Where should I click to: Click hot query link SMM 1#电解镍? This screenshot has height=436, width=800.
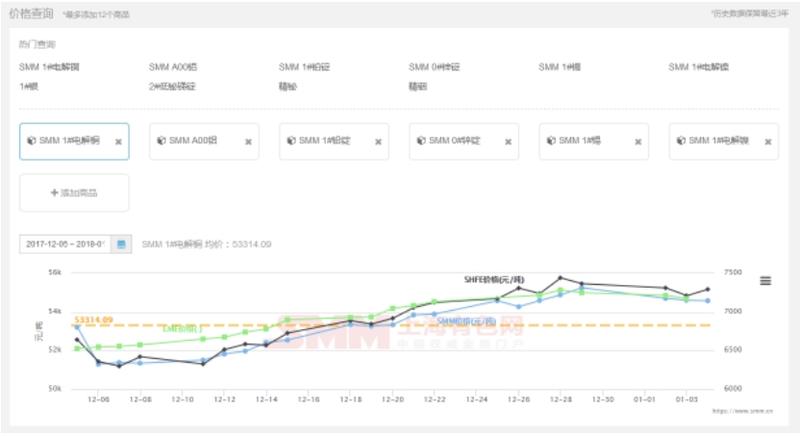pos(698,67)
